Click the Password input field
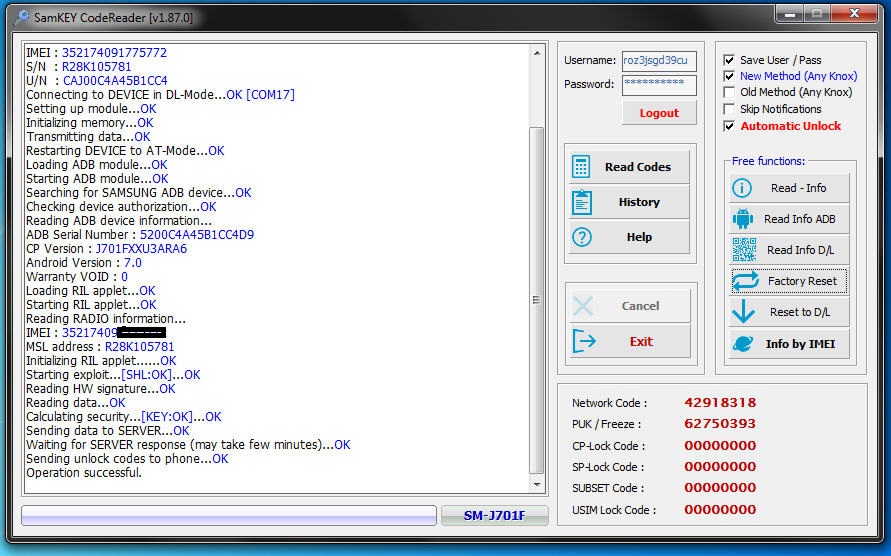 [659, 85]
